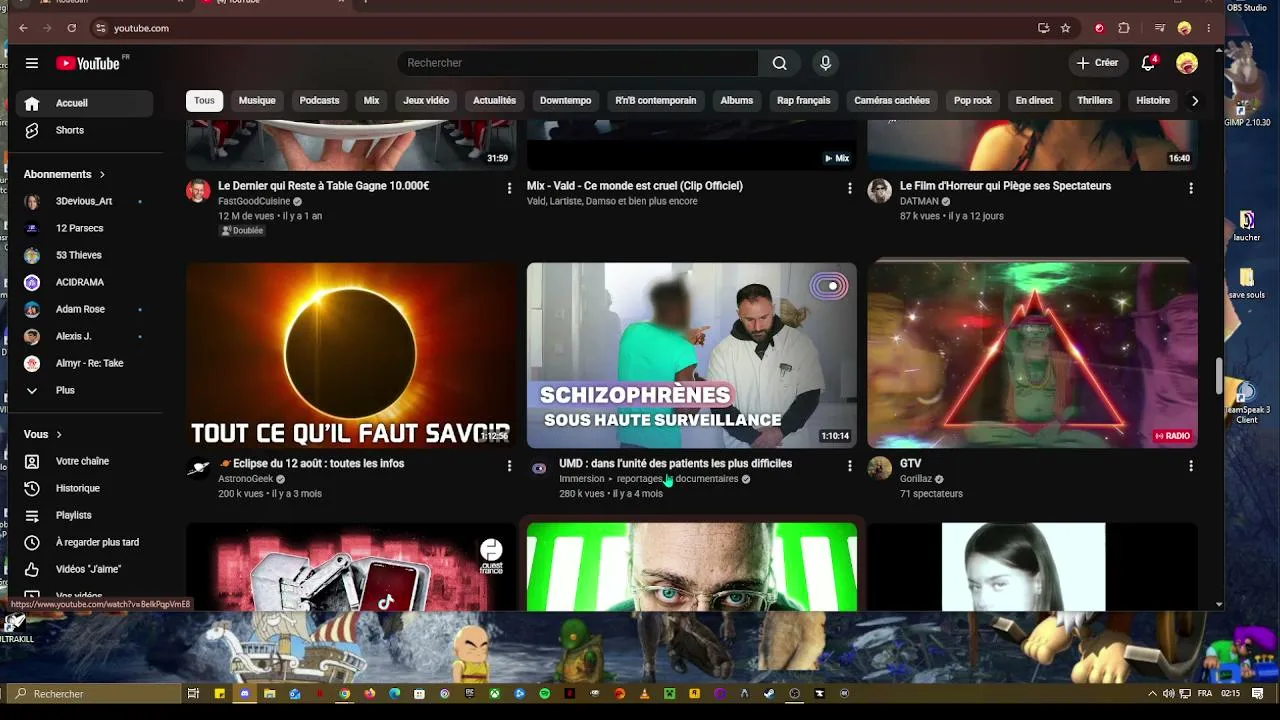Open Chrome from the Windows taskbar
Image resolution: width=1280 pixels, height=720 pixels.
coord(344,693)
